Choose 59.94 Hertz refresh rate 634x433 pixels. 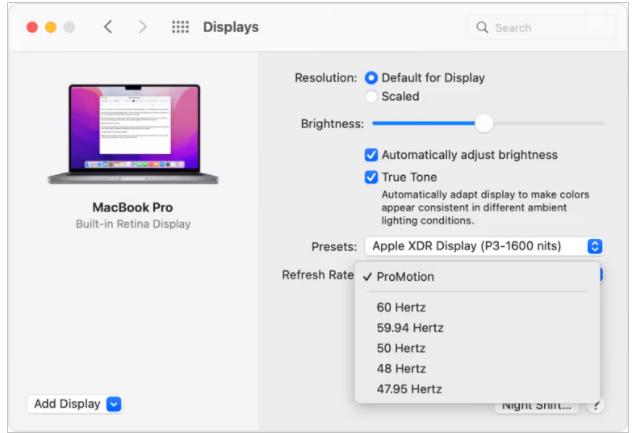(477, 328)
